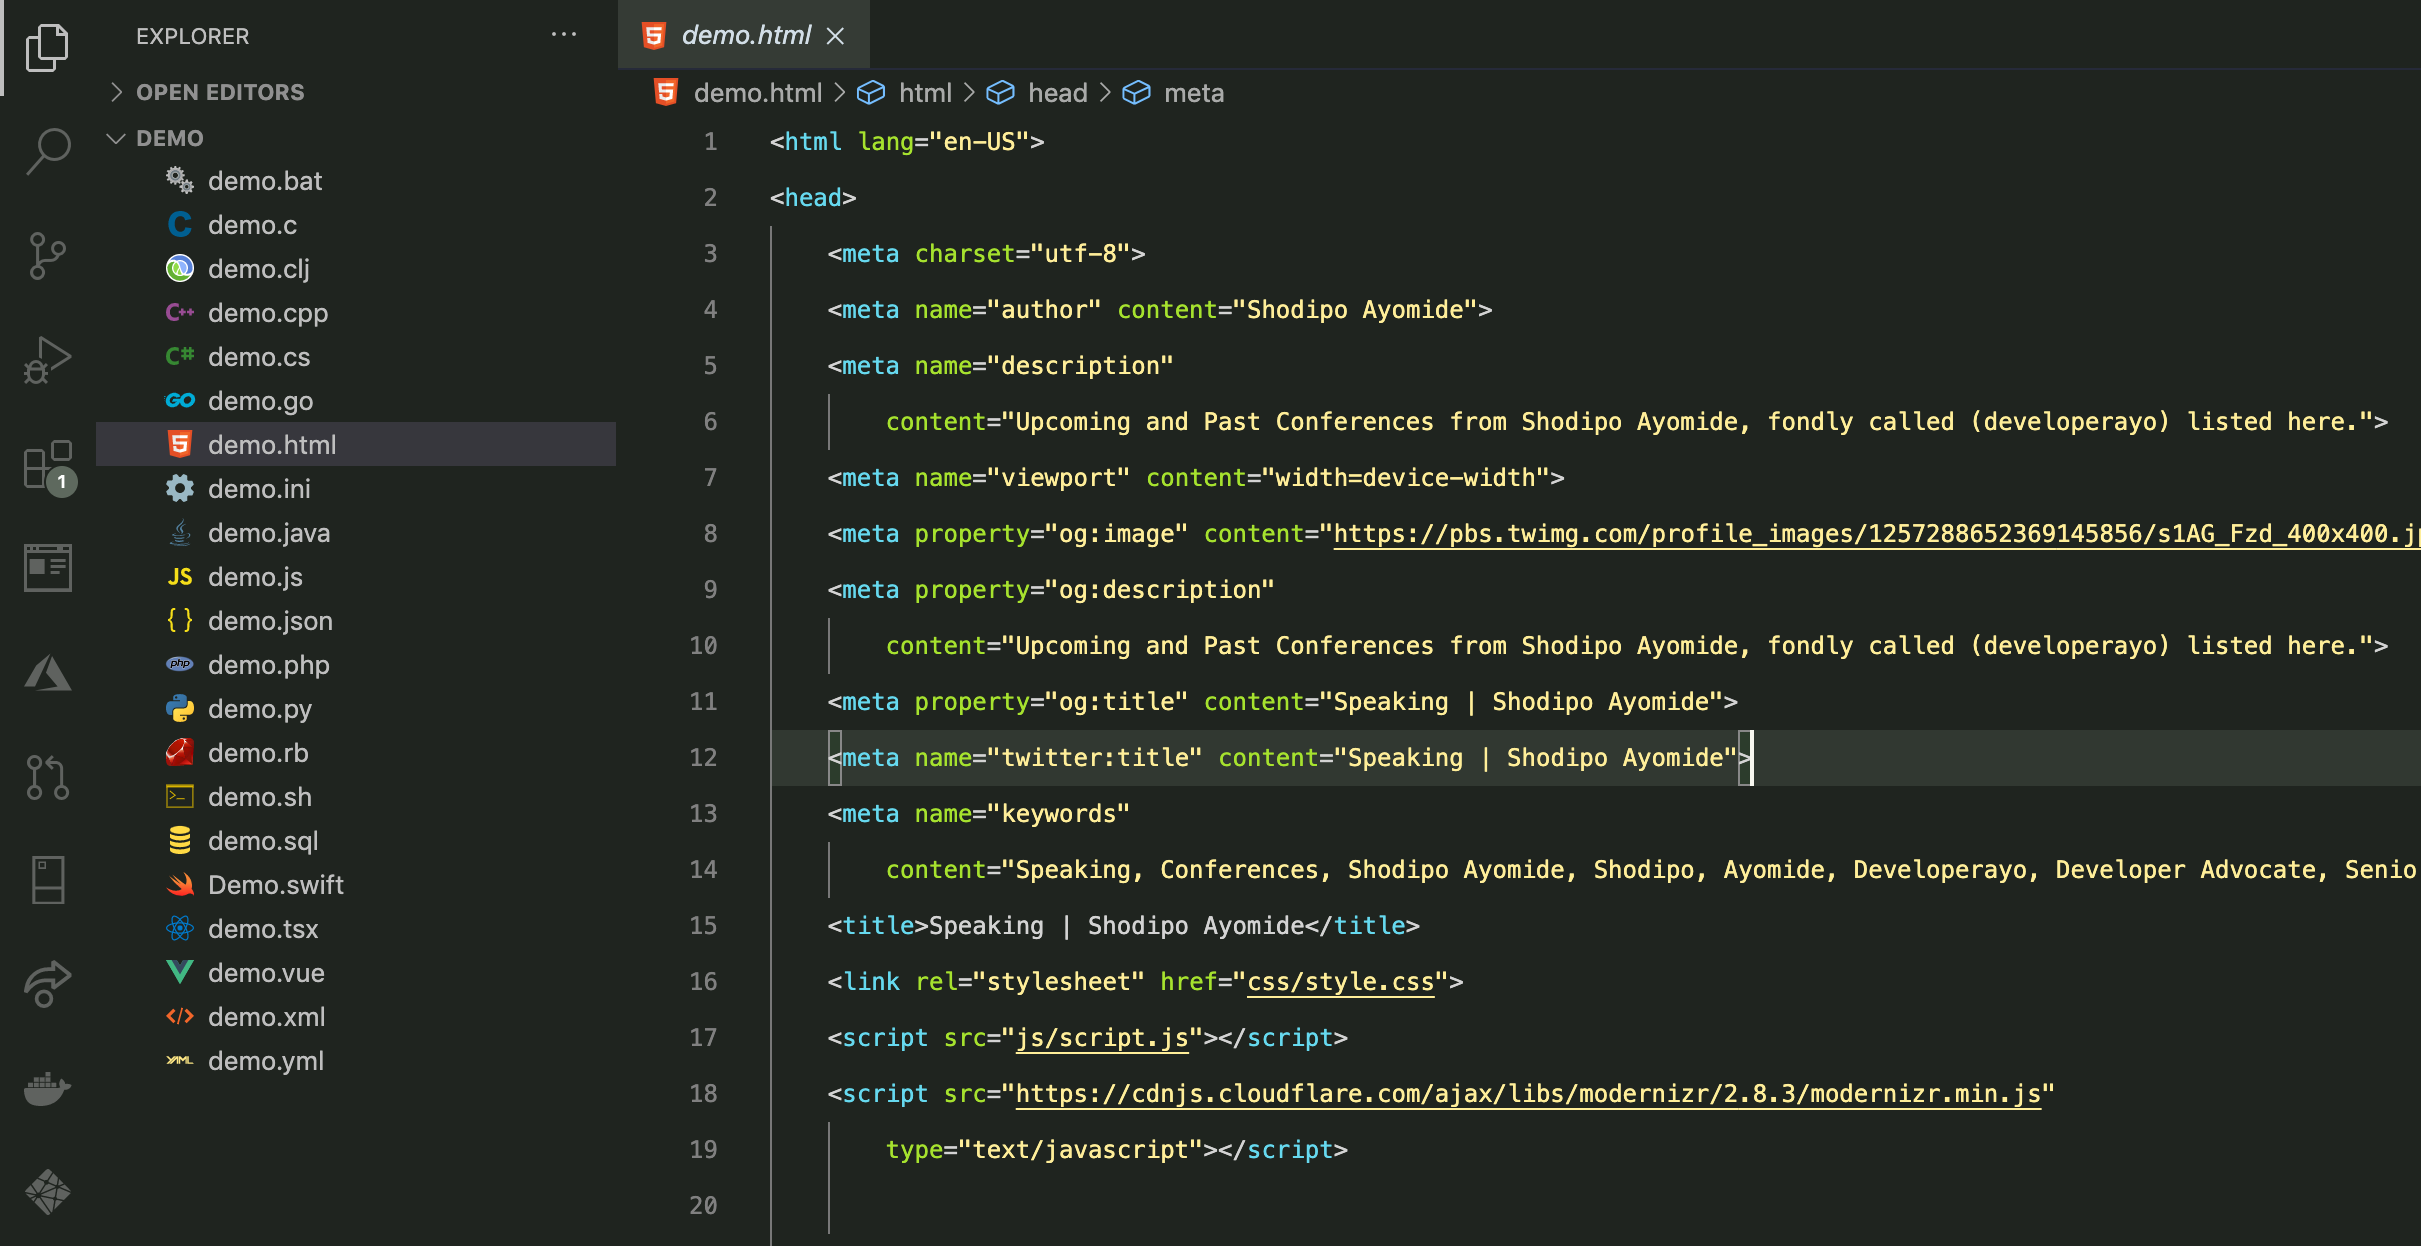The image size is (2421, 1246).
Task: Click the GitHub Pull Requests icon
Action: pyautogui.click(x=46, y=778)
